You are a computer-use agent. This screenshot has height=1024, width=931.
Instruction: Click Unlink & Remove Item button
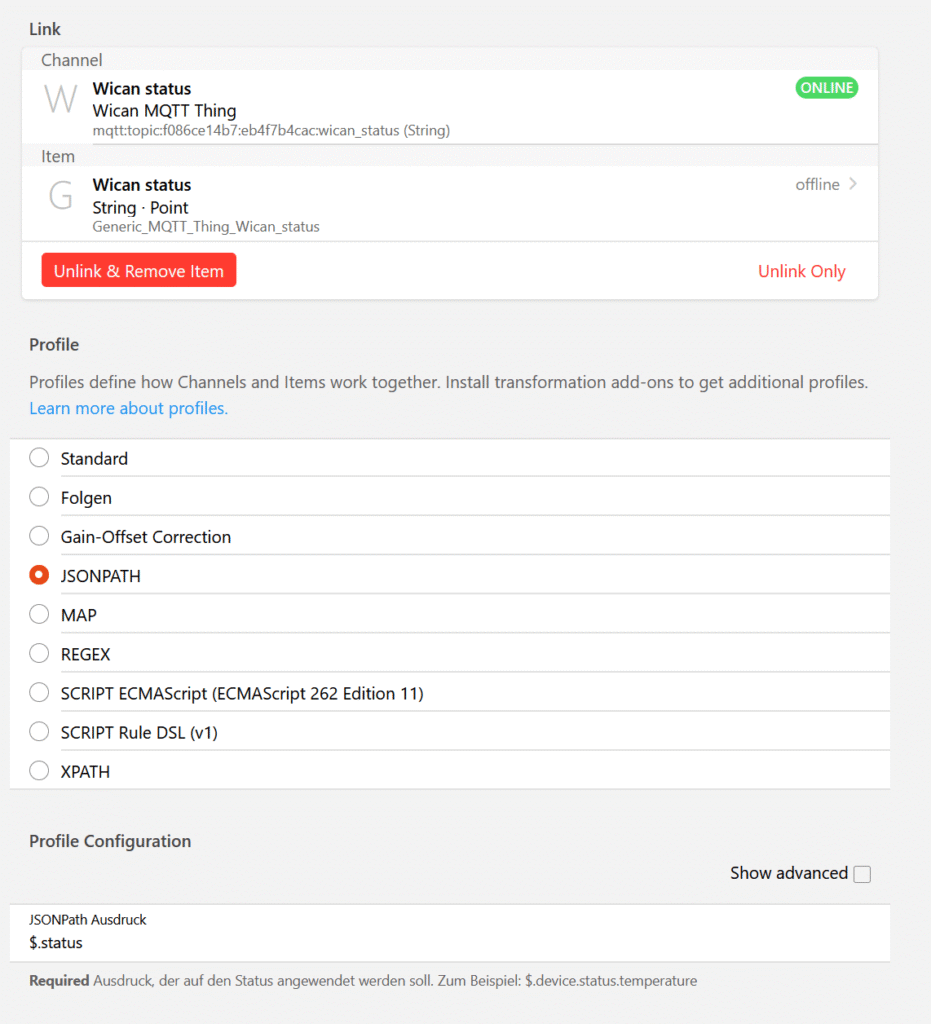[x=138, y=270]
